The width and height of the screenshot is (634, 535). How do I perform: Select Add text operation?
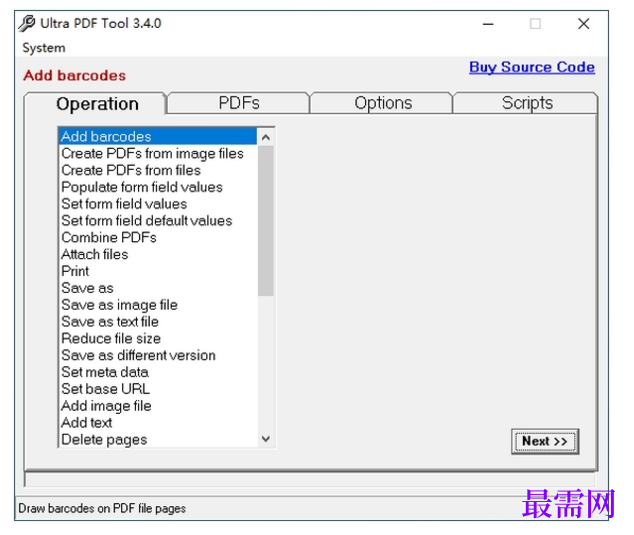click(x=158, y=423)
